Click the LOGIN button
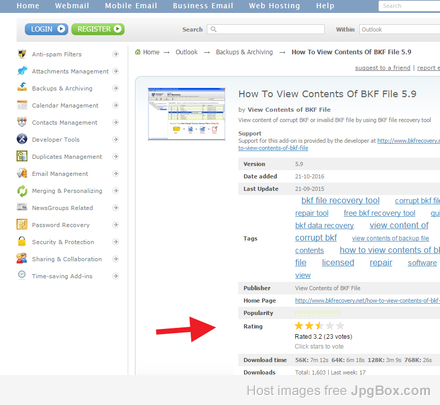The width and height of the screenshot is (440, 405). pyautogui.click(x=46, y=29)
